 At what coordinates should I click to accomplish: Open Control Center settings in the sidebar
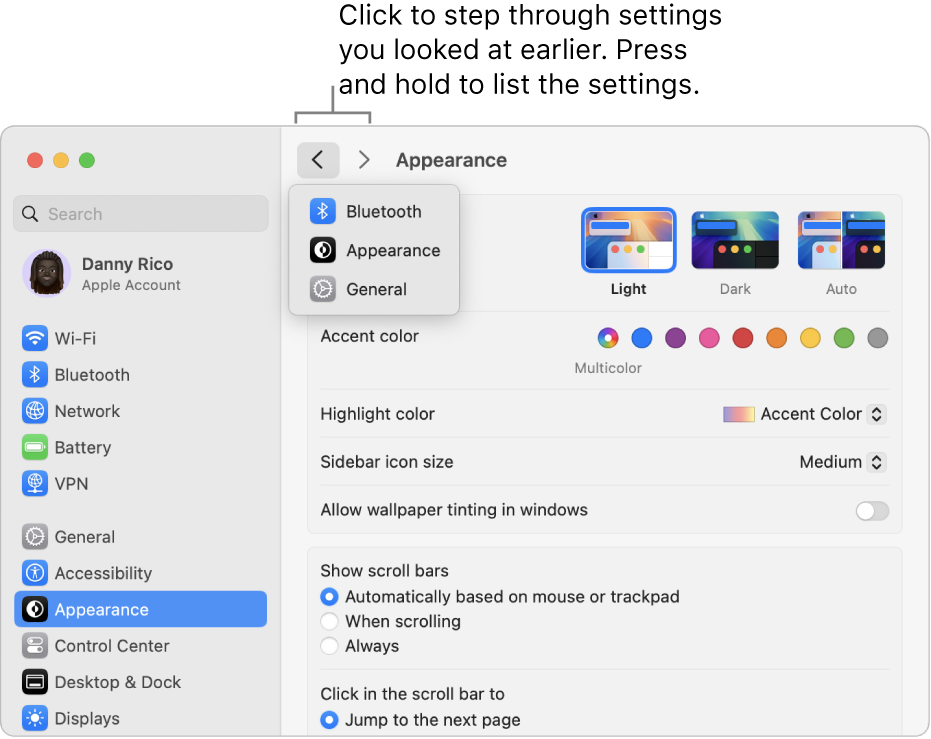coord(141,646)
